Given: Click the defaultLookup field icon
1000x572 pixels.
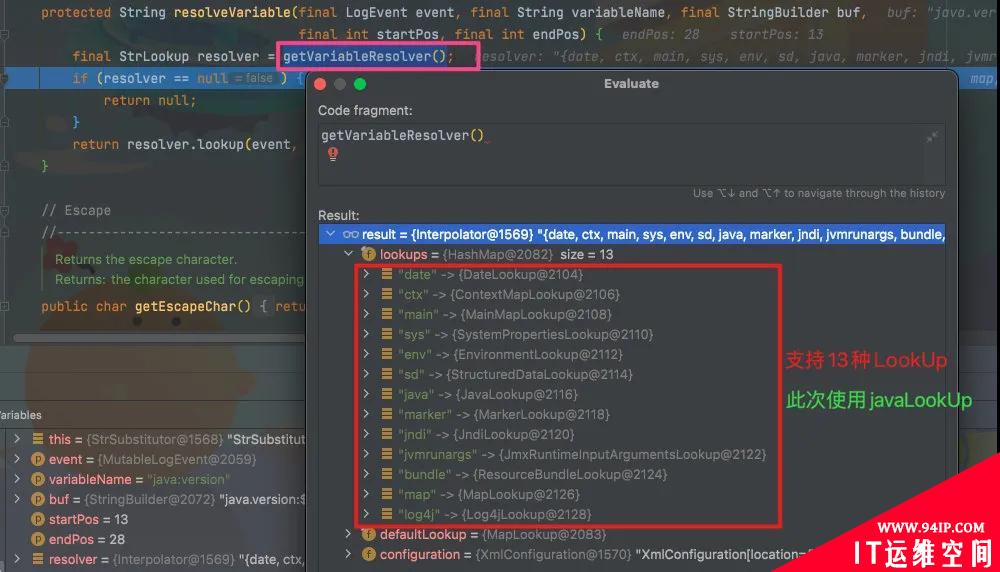Looking at the screenshot, I should click(x=368, y=534).
